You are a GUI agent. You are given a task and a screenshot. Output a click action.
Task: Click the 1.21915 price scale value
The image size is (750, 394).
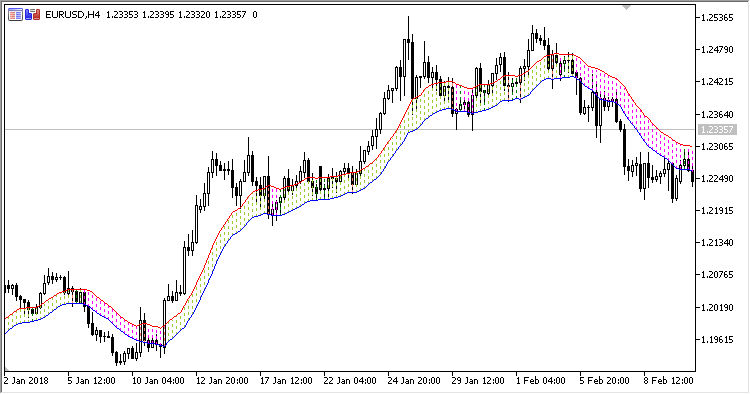(717, 210)
